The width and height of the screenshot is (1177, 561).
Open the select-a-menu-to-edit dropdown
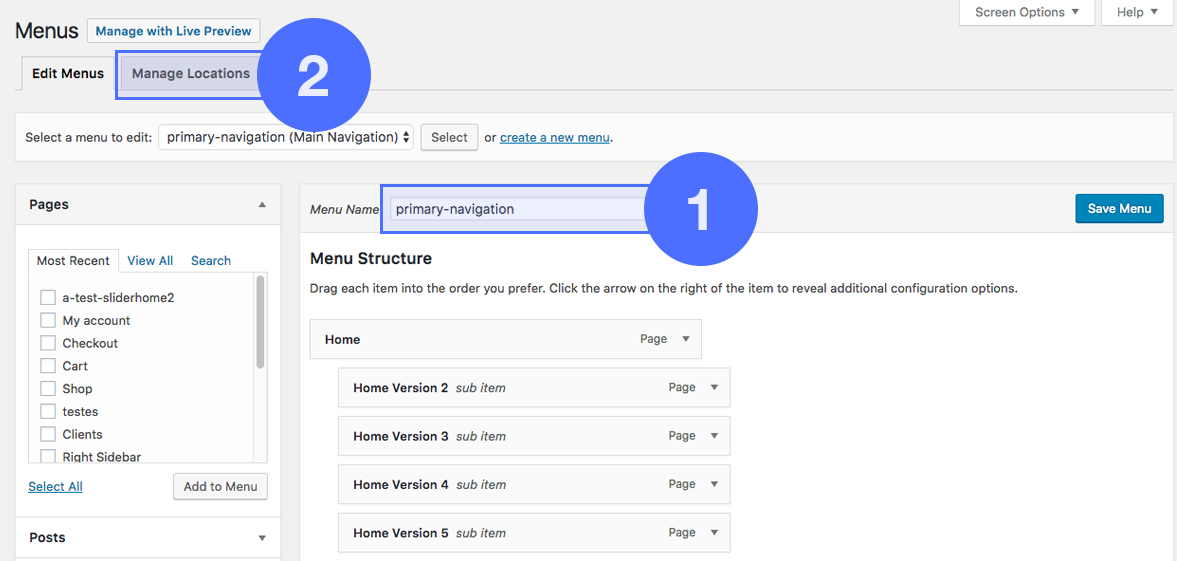pos(285,137)
